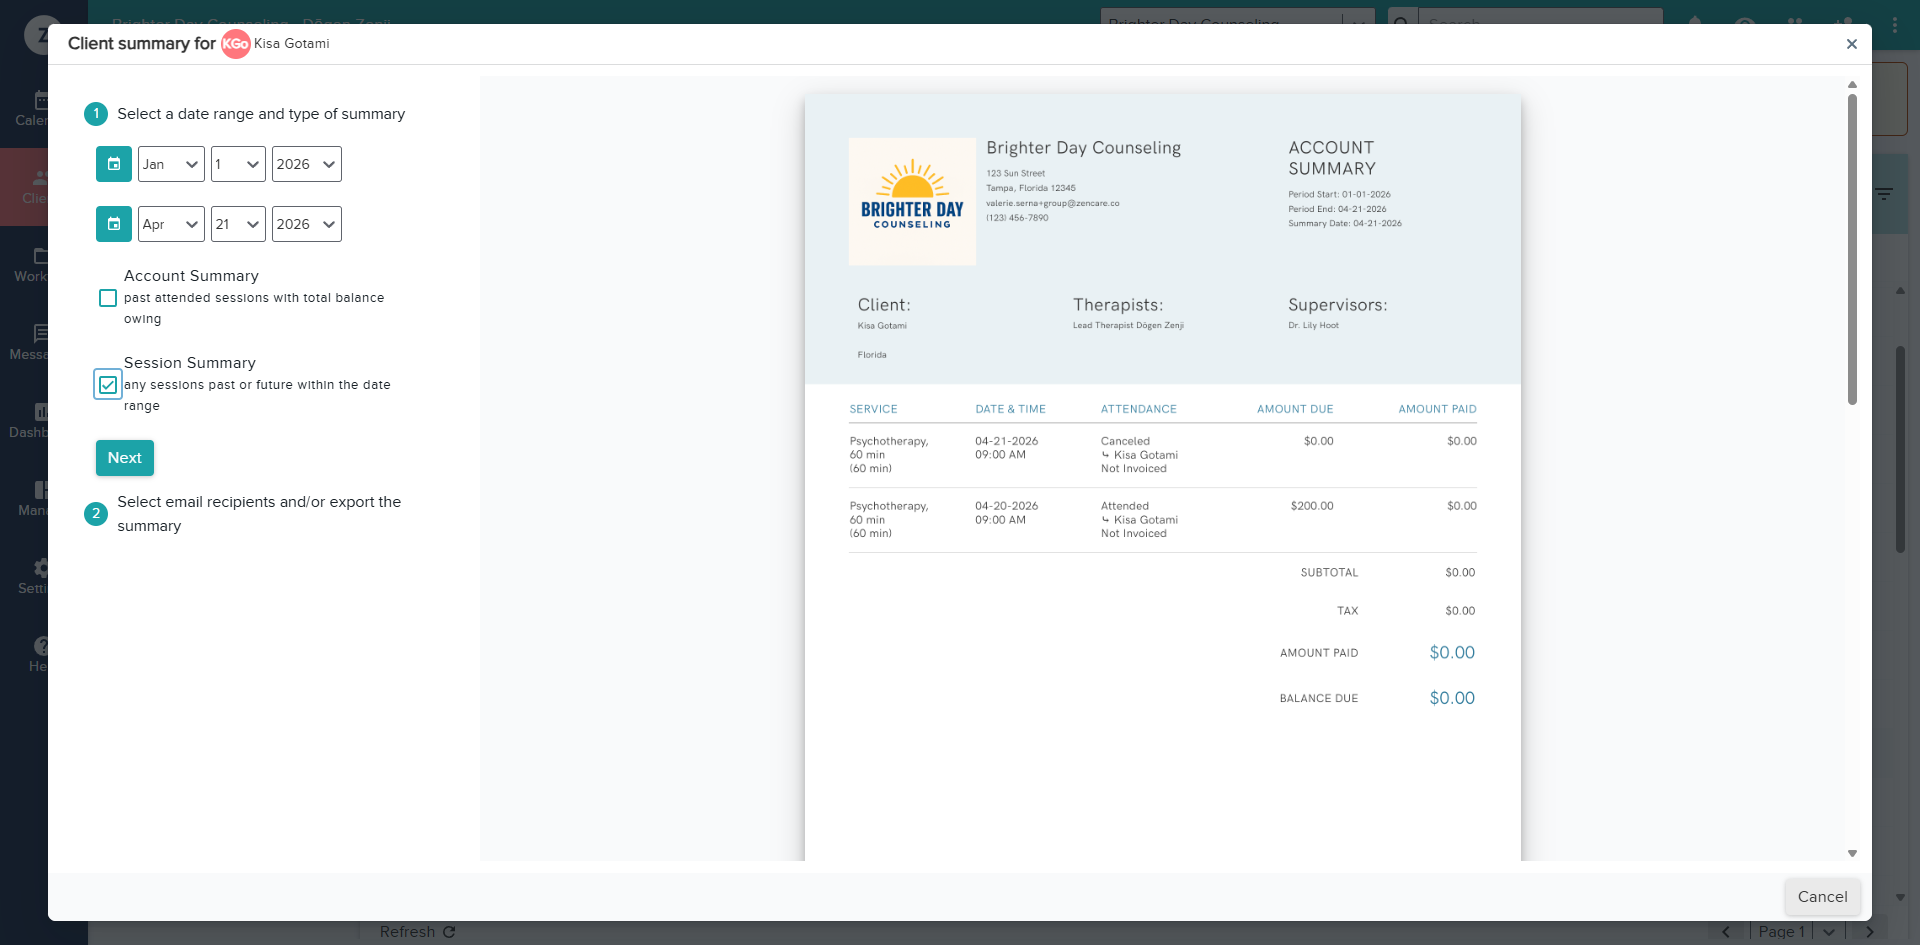Uncheck the Session Summary checkbox
The width and height of the screenshot is (1920, 945).
coord(108,385)
